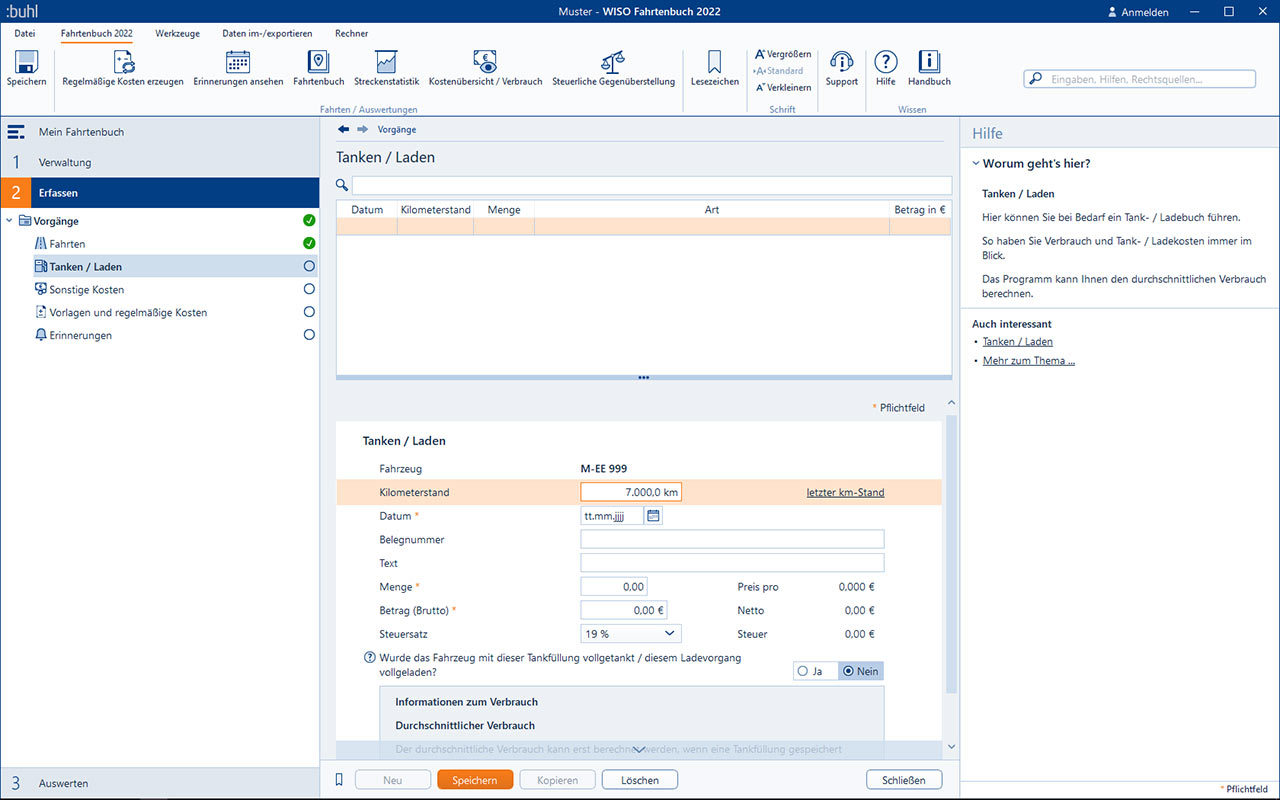The width and height of the screenshot is (1280, 800).
Task: Click the Schließen button
Action: tap(904, 780)
